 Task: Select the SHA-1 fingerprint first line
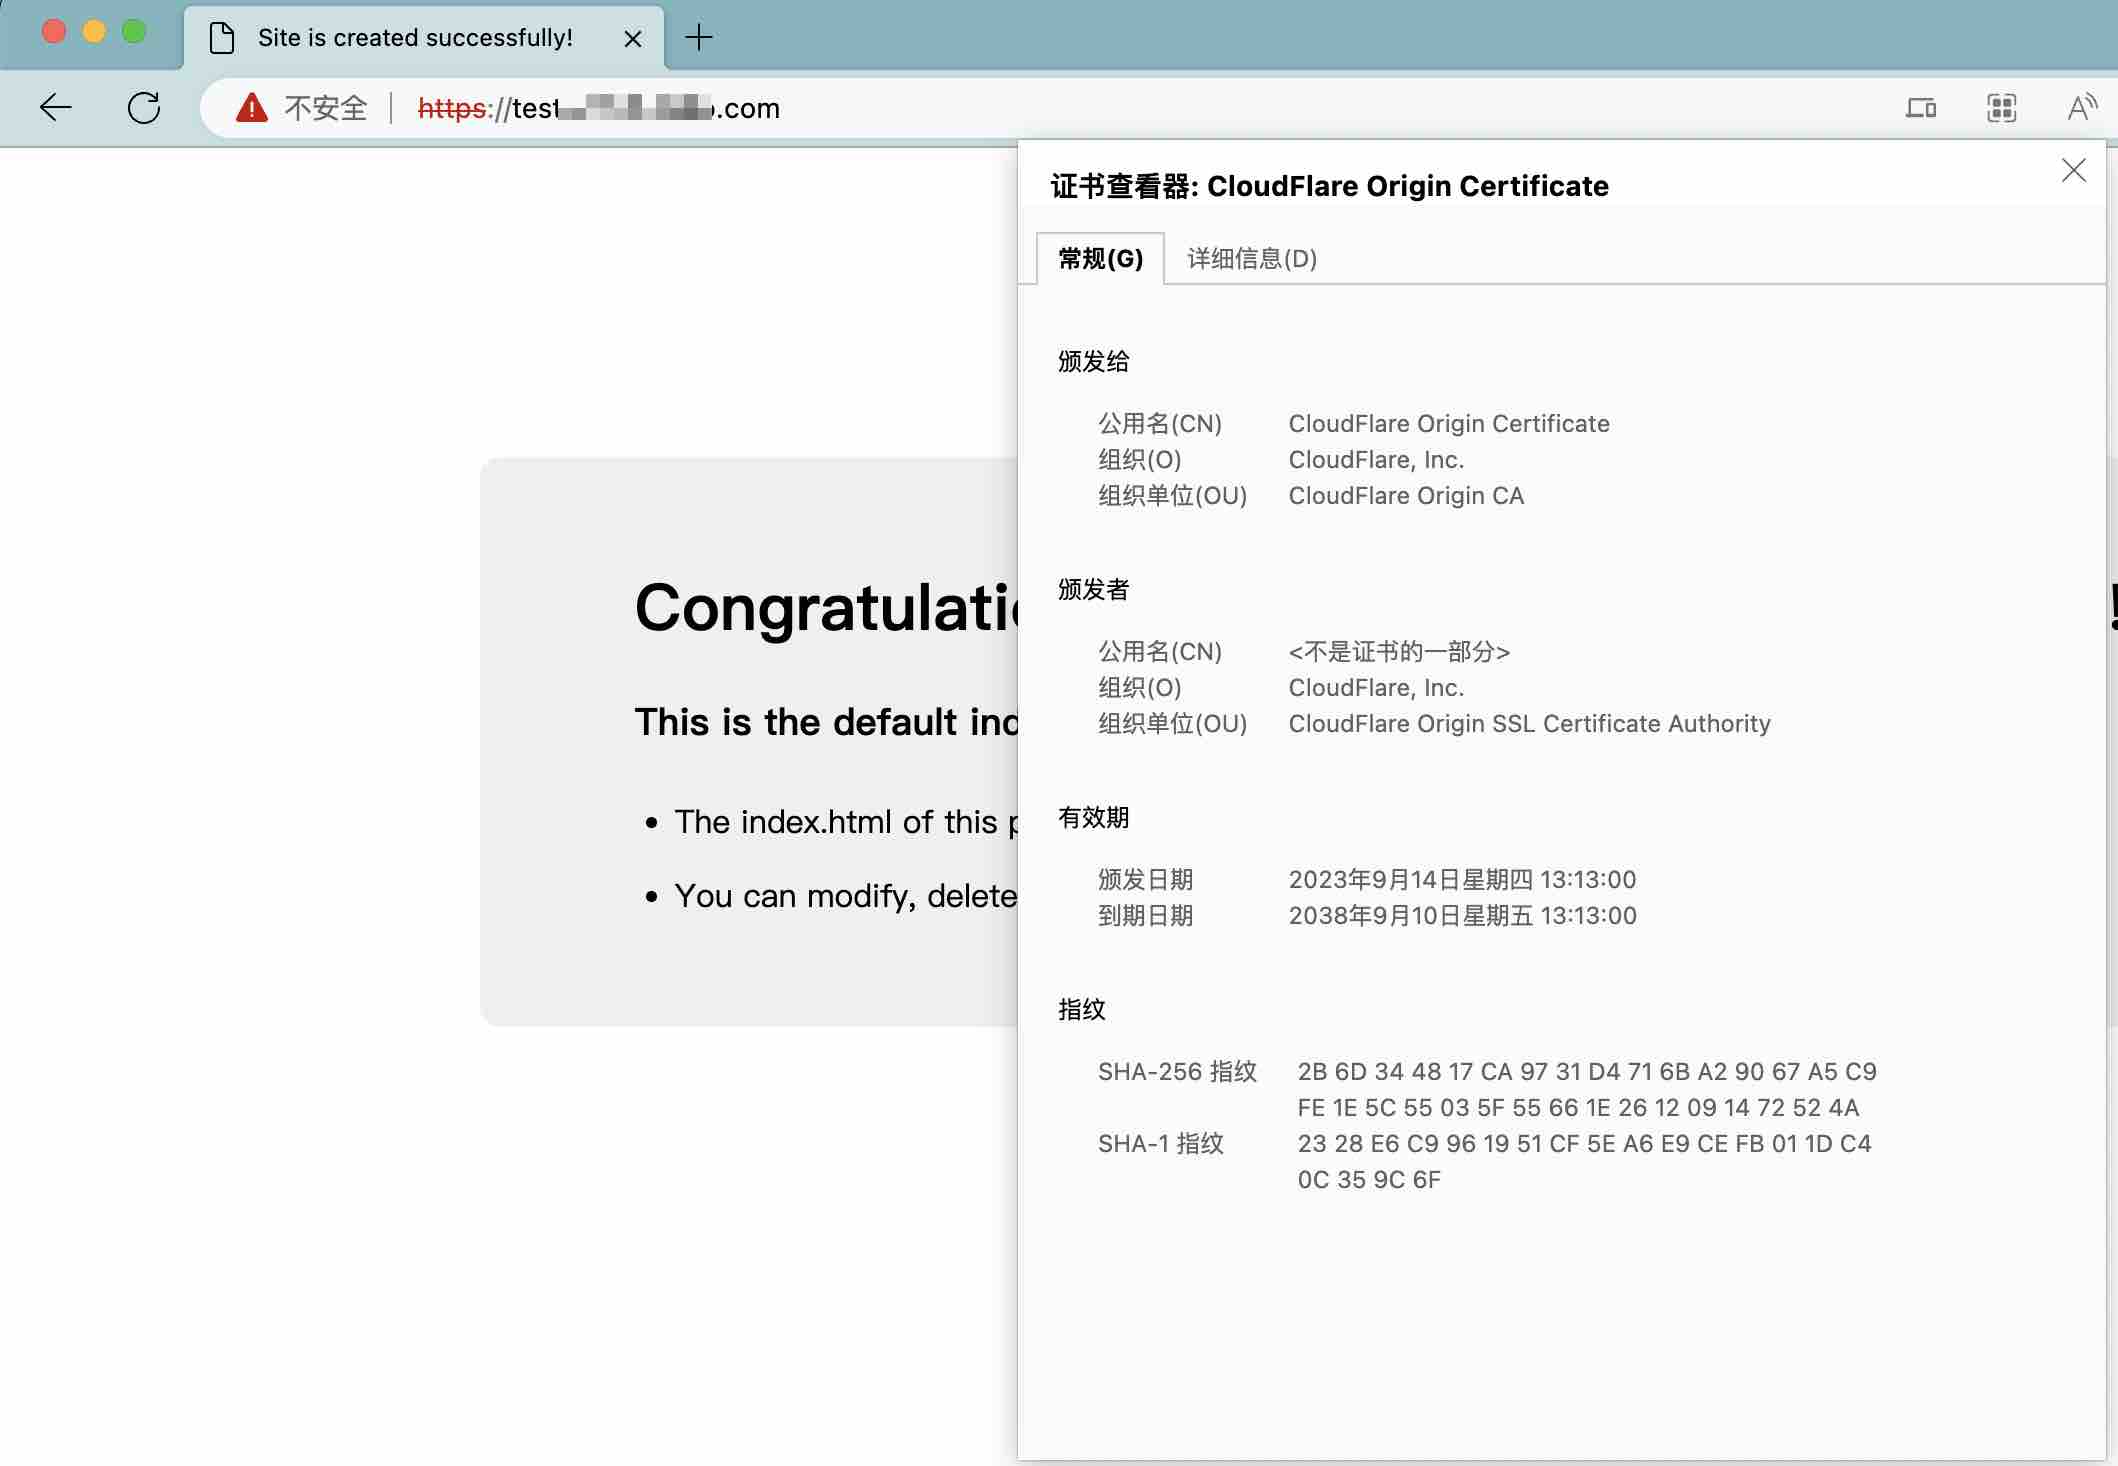pyautogui.click(x=1584, y=1144)
